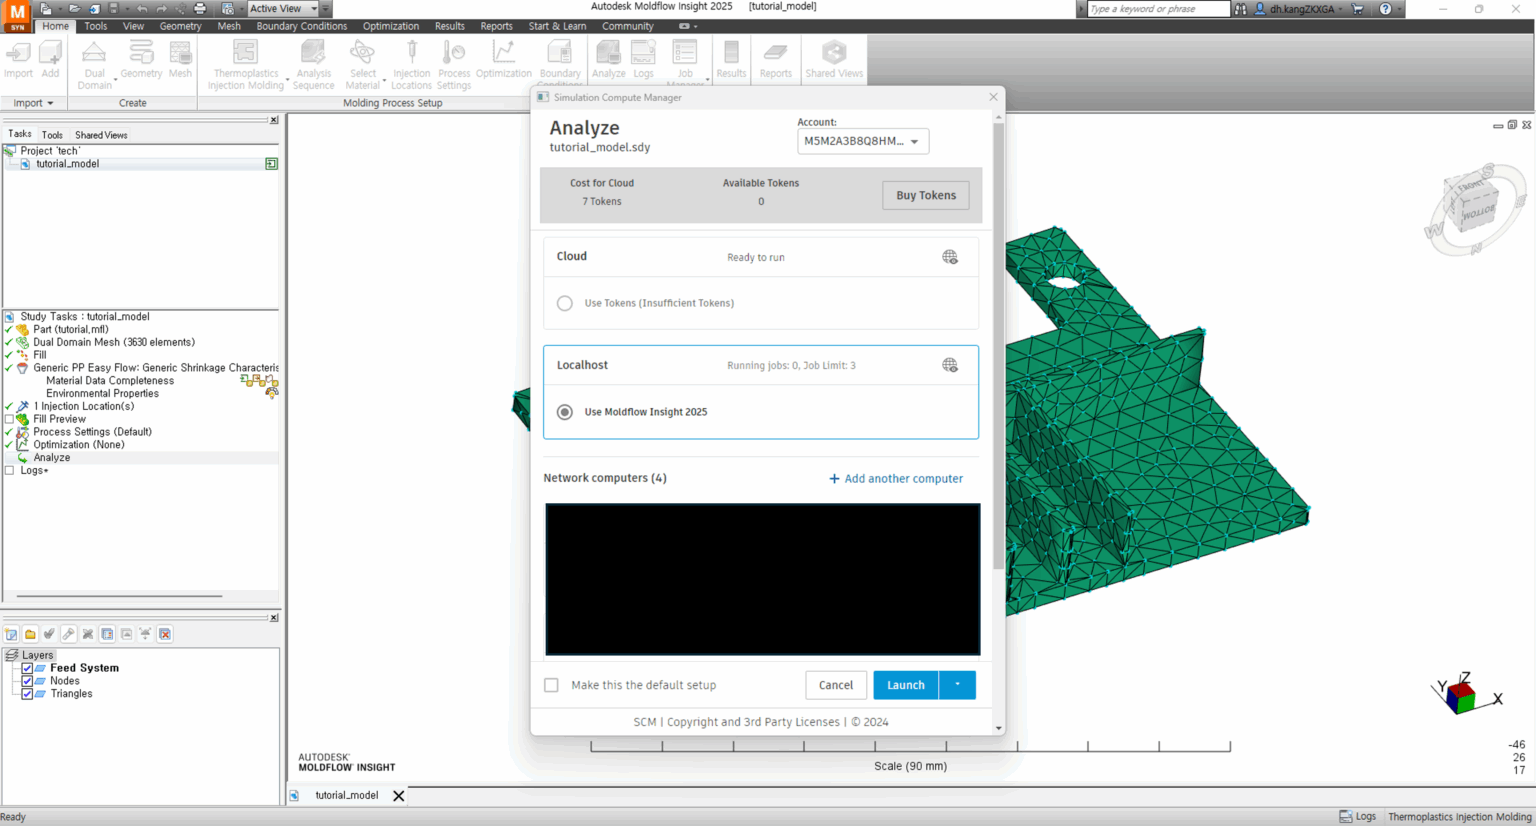Click the Cloud section globe icon
This screenshot has height=826, width=1536.
pos(950,257)
